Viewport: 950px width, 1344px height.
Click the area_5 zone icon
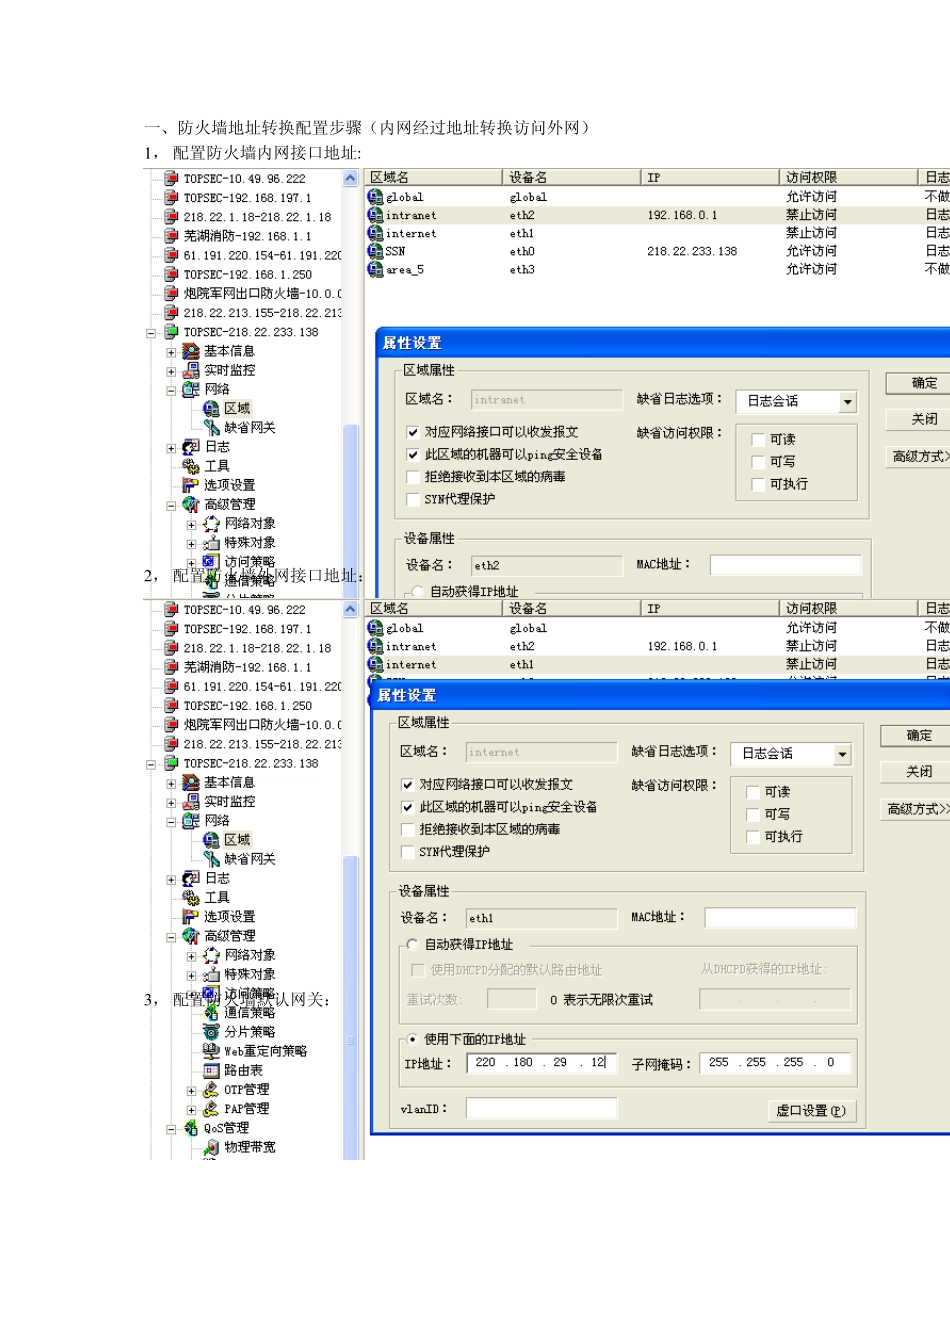pyautogui.click(x=376, y=269)
